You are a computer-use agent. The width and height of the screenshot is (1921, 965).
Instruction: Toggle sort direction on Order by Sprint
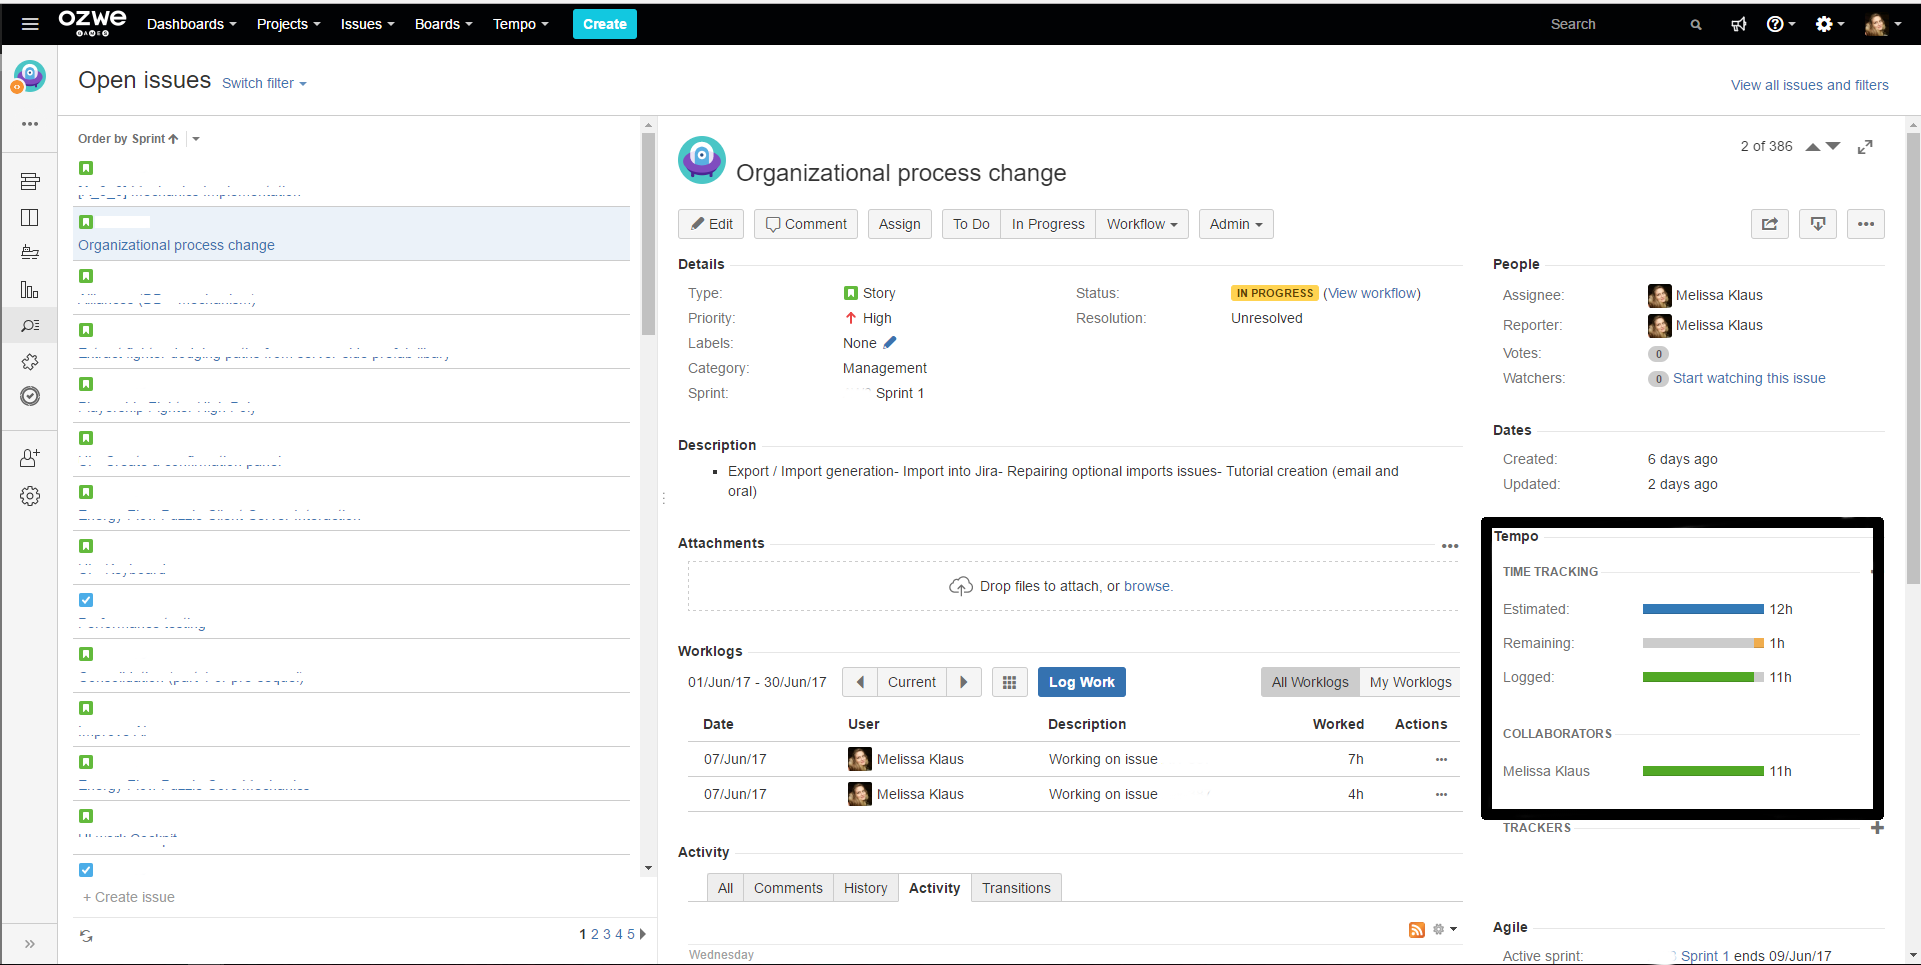tap(174, 139)
